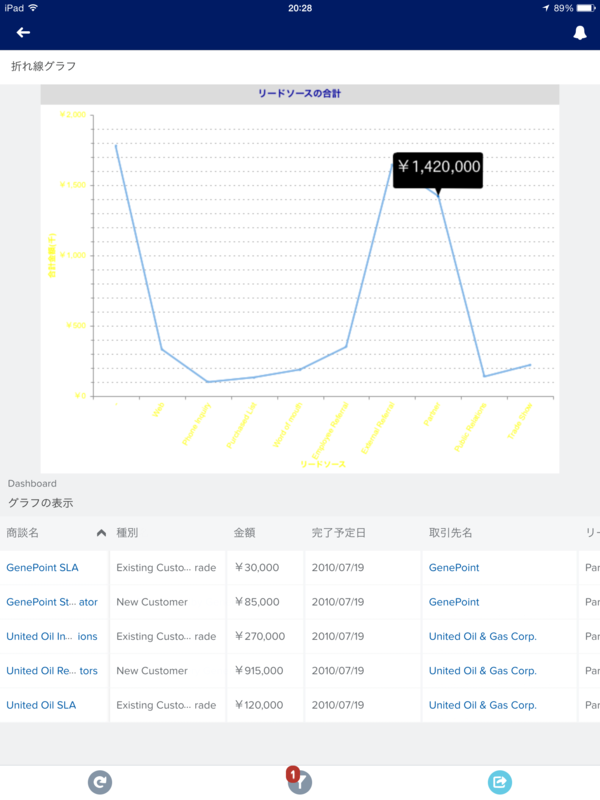
Task: Tap the リードソースの合計 chart title
Action: pyautogui.click(x=299, y=93)
